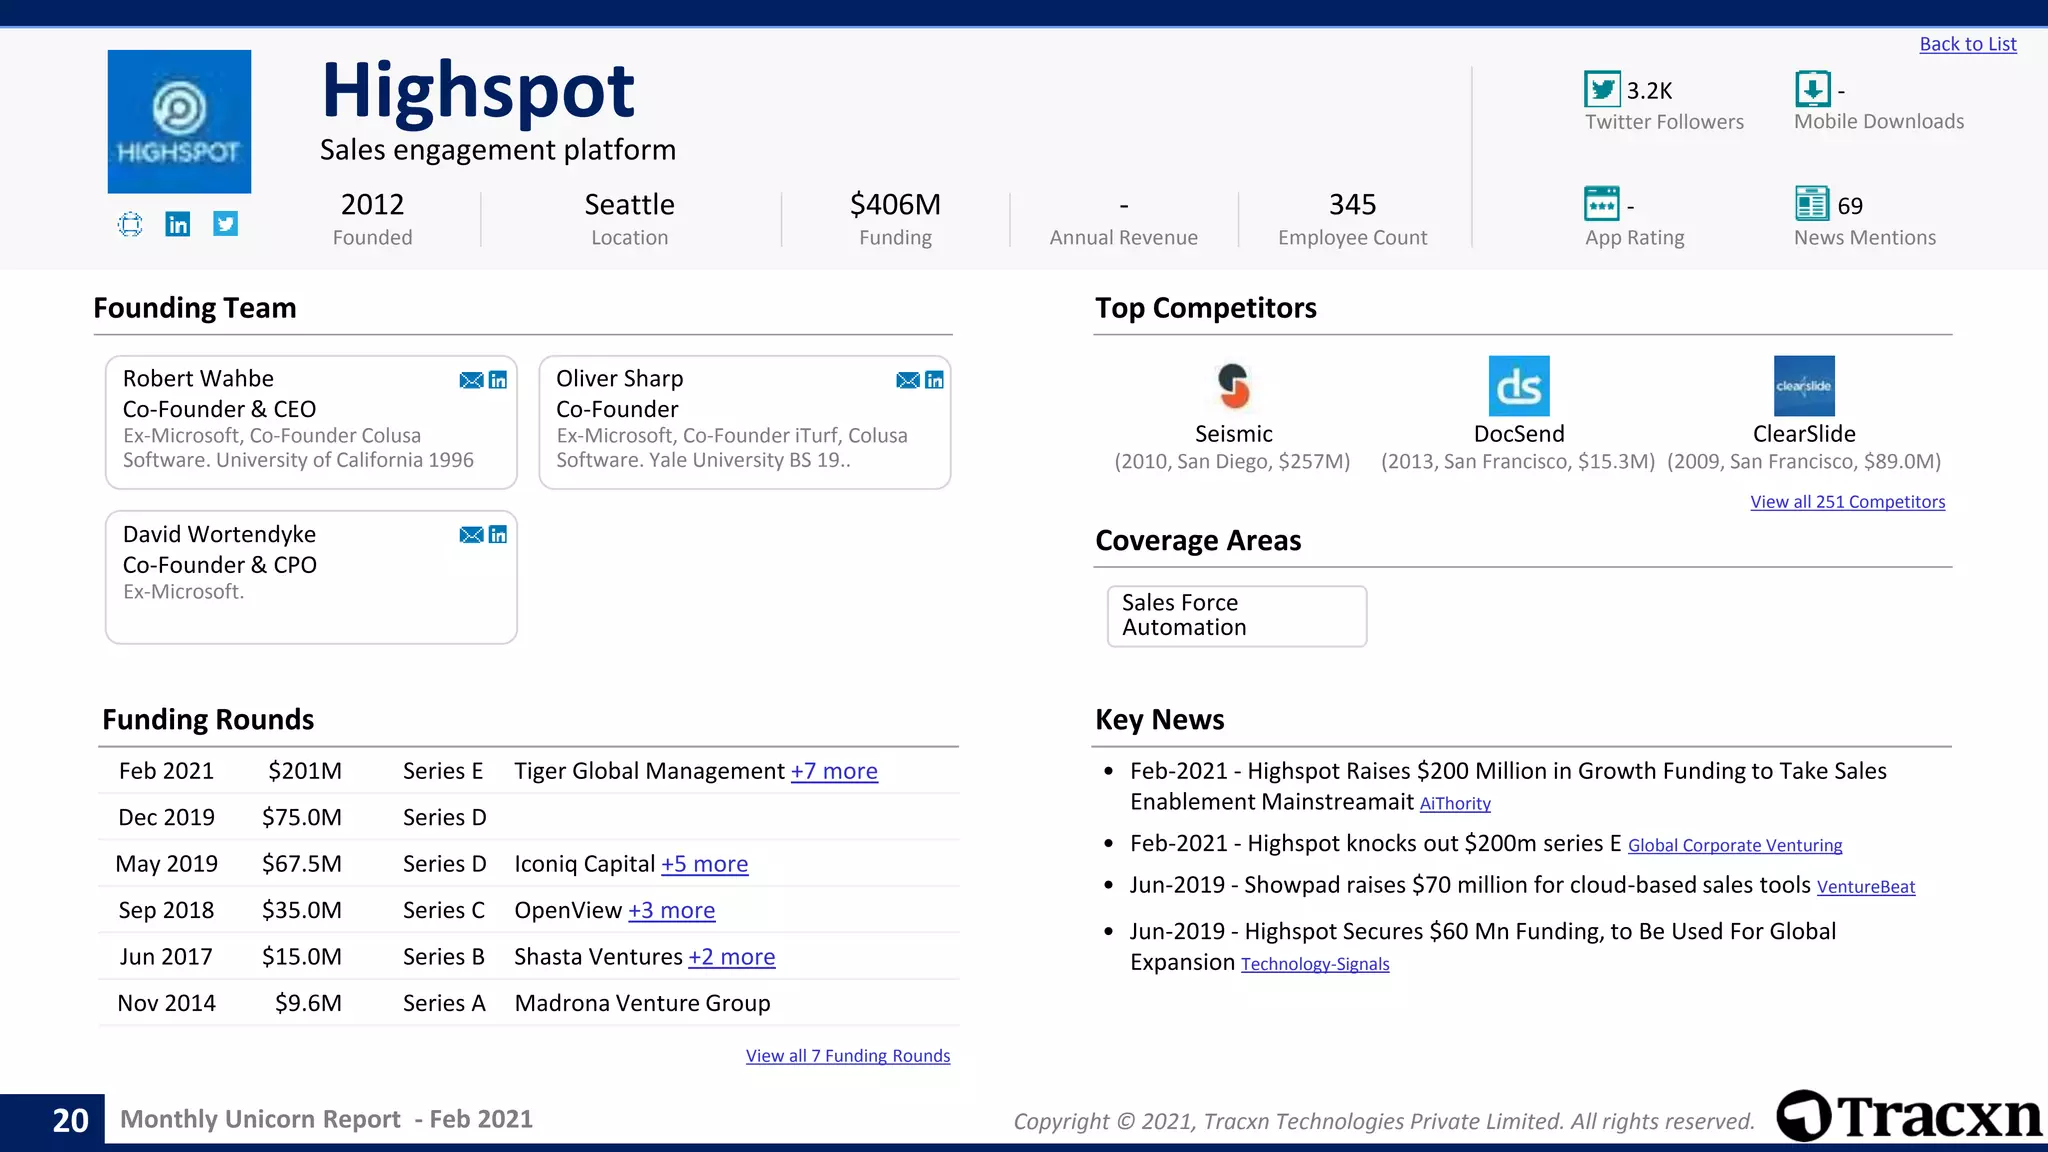The height and width of the screenshot is (1152, 2048).
Task: Select the Sales Force Automation coverage box
Action: [x=1237, y=616]
